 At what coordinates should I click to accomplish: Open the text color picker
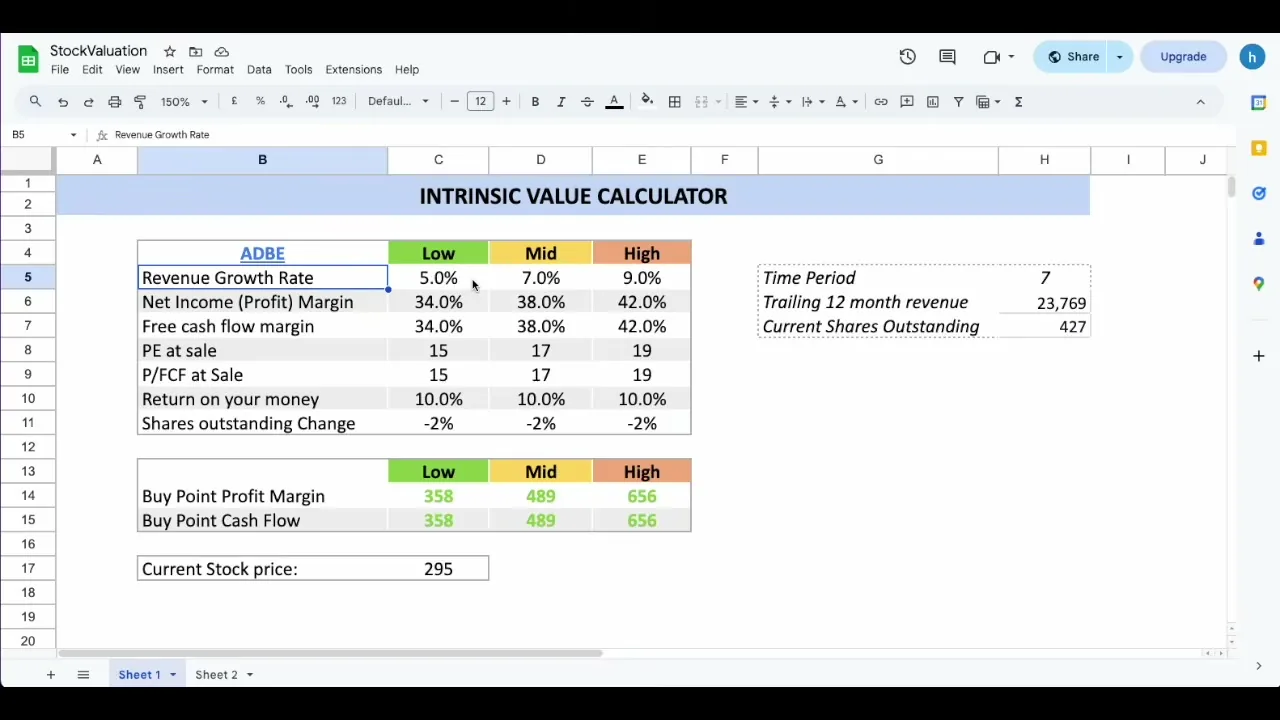[x=614, y=101]
